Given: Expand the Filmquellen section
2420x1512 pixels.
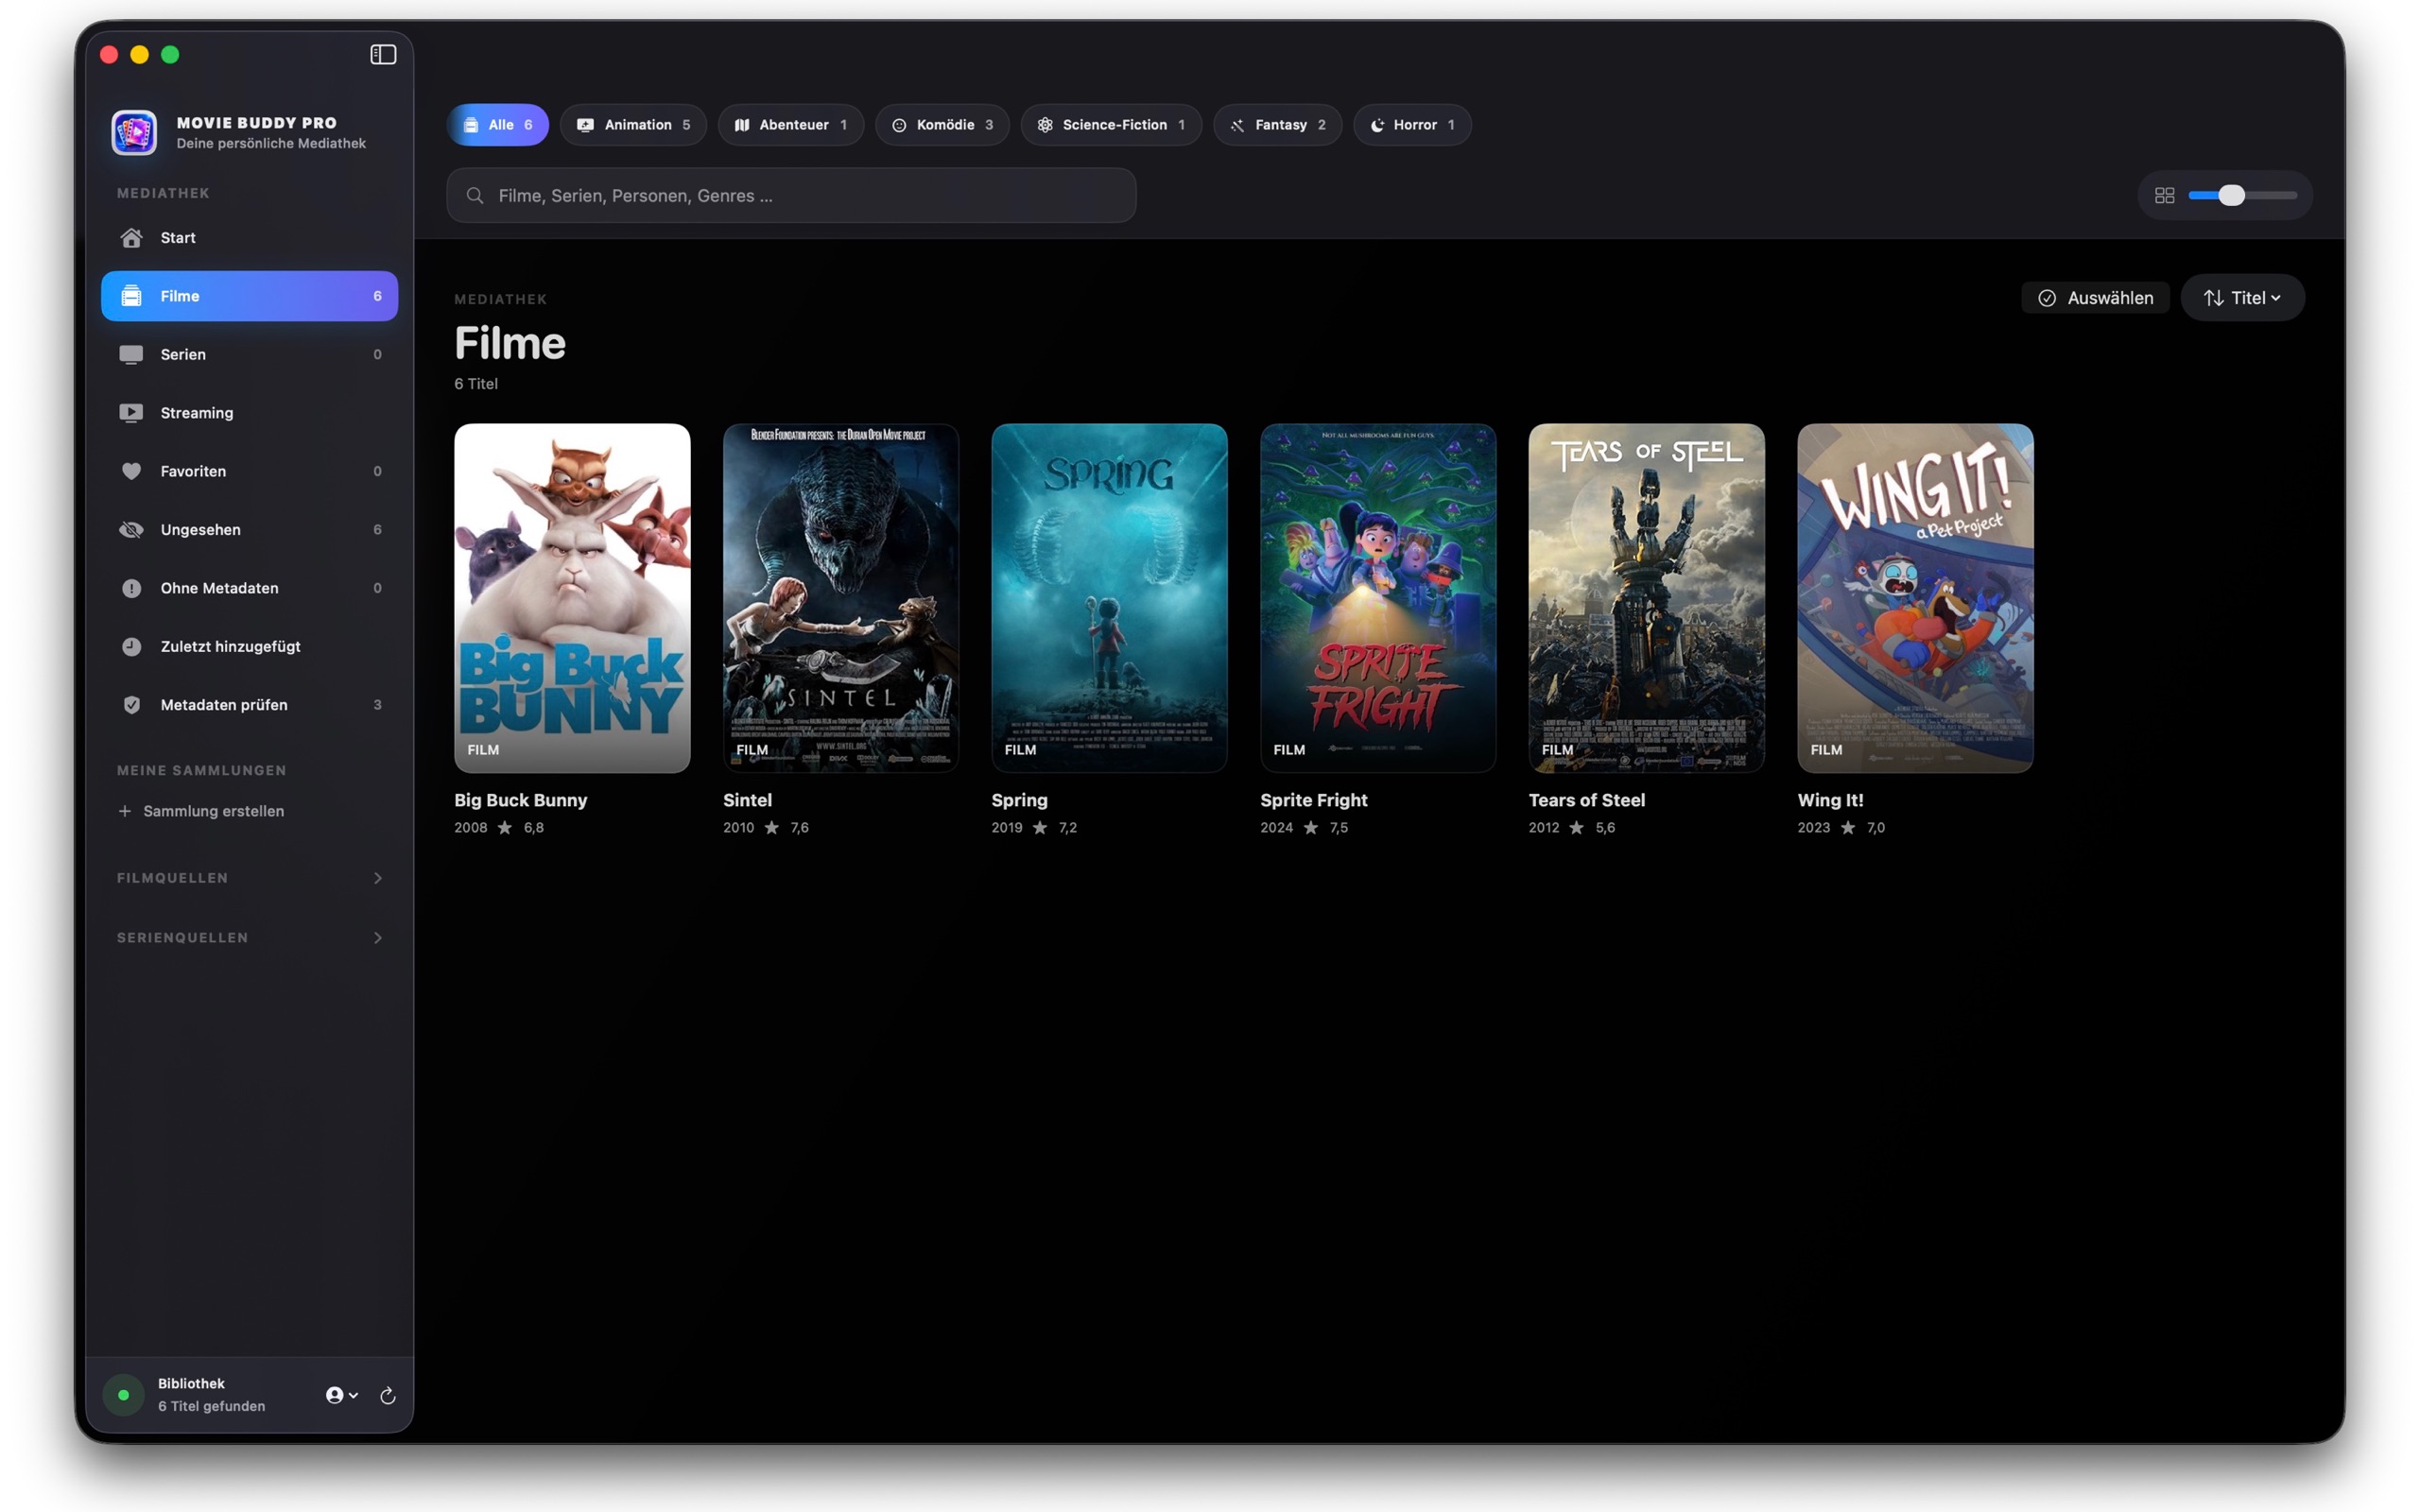Looking at the screenshot, I should point(250,878).
